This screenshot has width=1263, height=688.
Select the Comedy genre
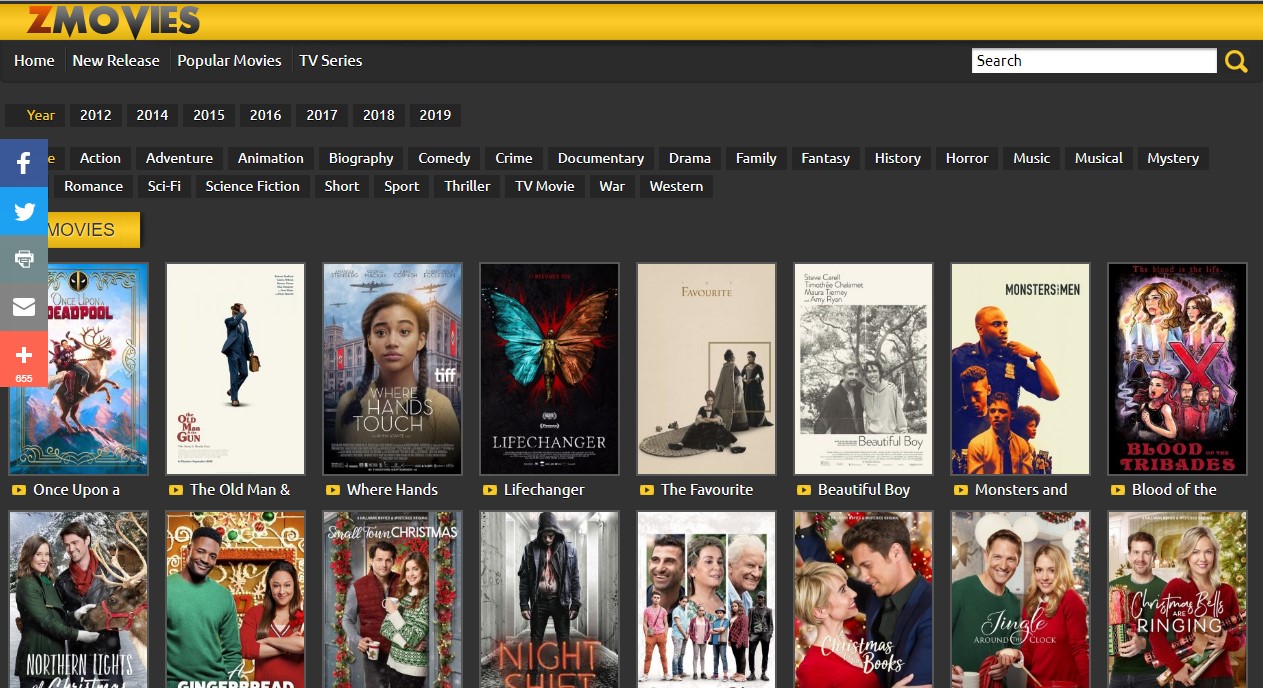444,158
